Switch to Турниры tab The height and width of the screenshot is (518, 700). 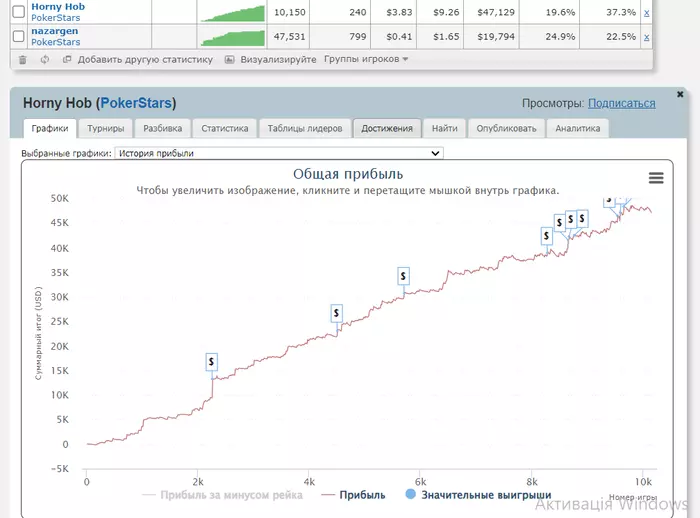coord(105,128)
